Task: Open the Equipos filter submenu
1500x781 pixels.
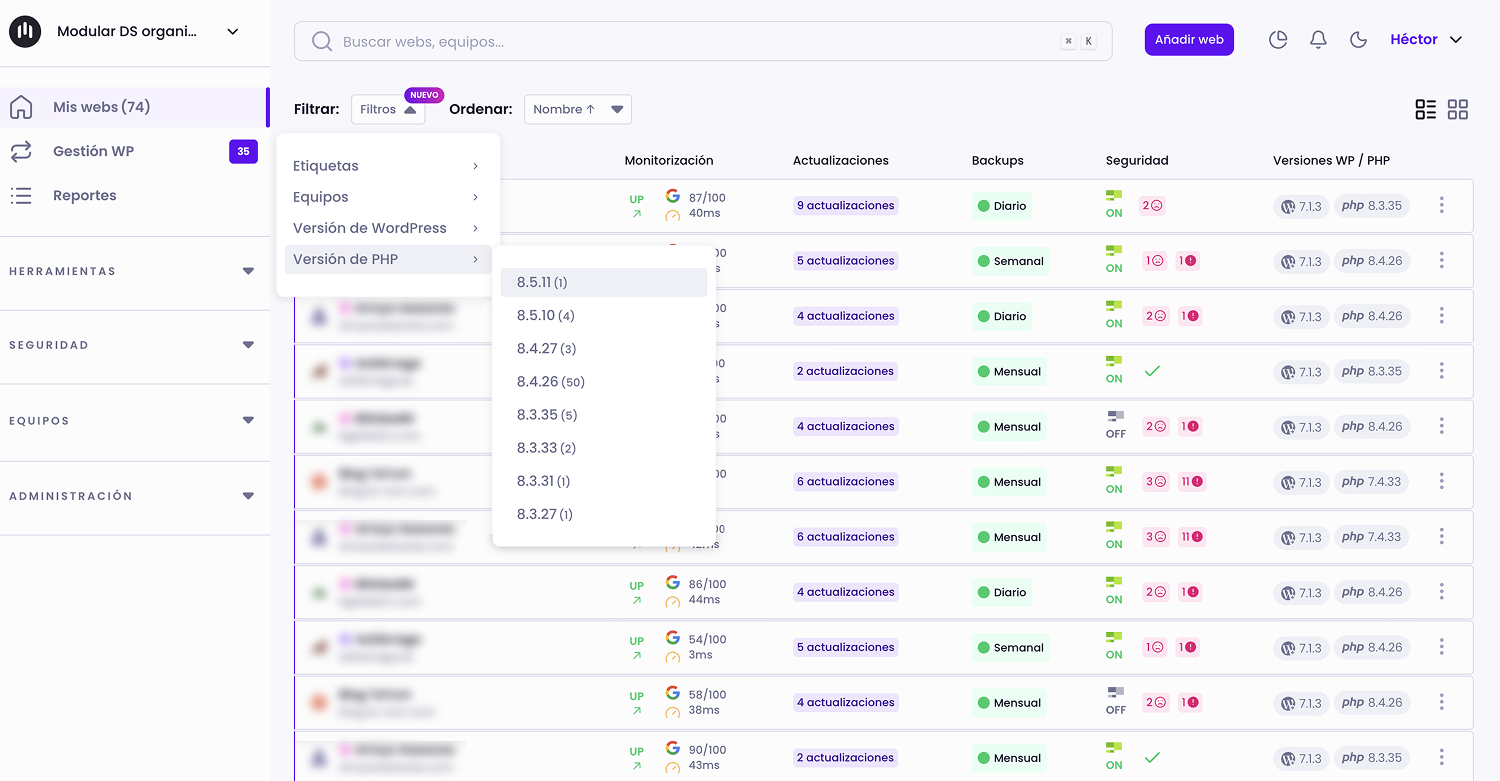Action: click(388, 197)
